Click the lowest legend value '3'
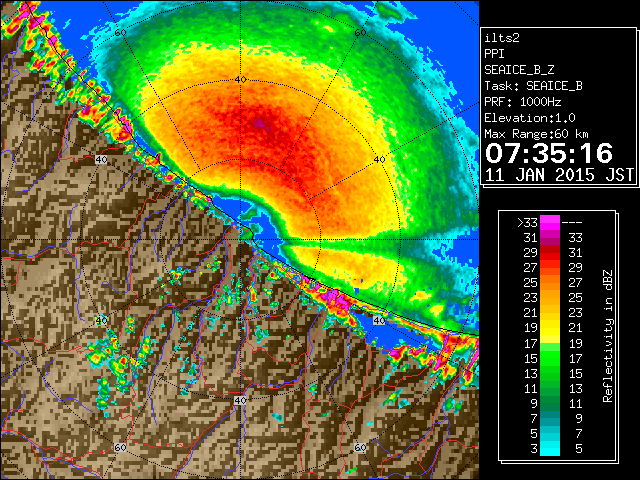 point(534,449)
